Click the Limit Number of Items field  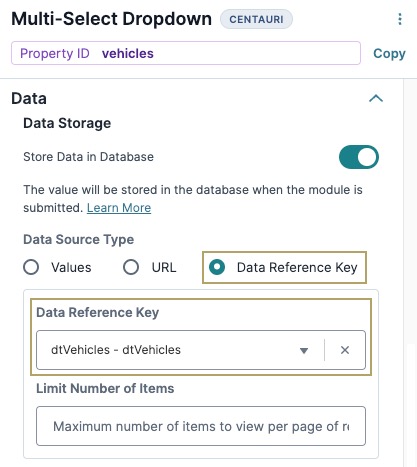[201, 426]
